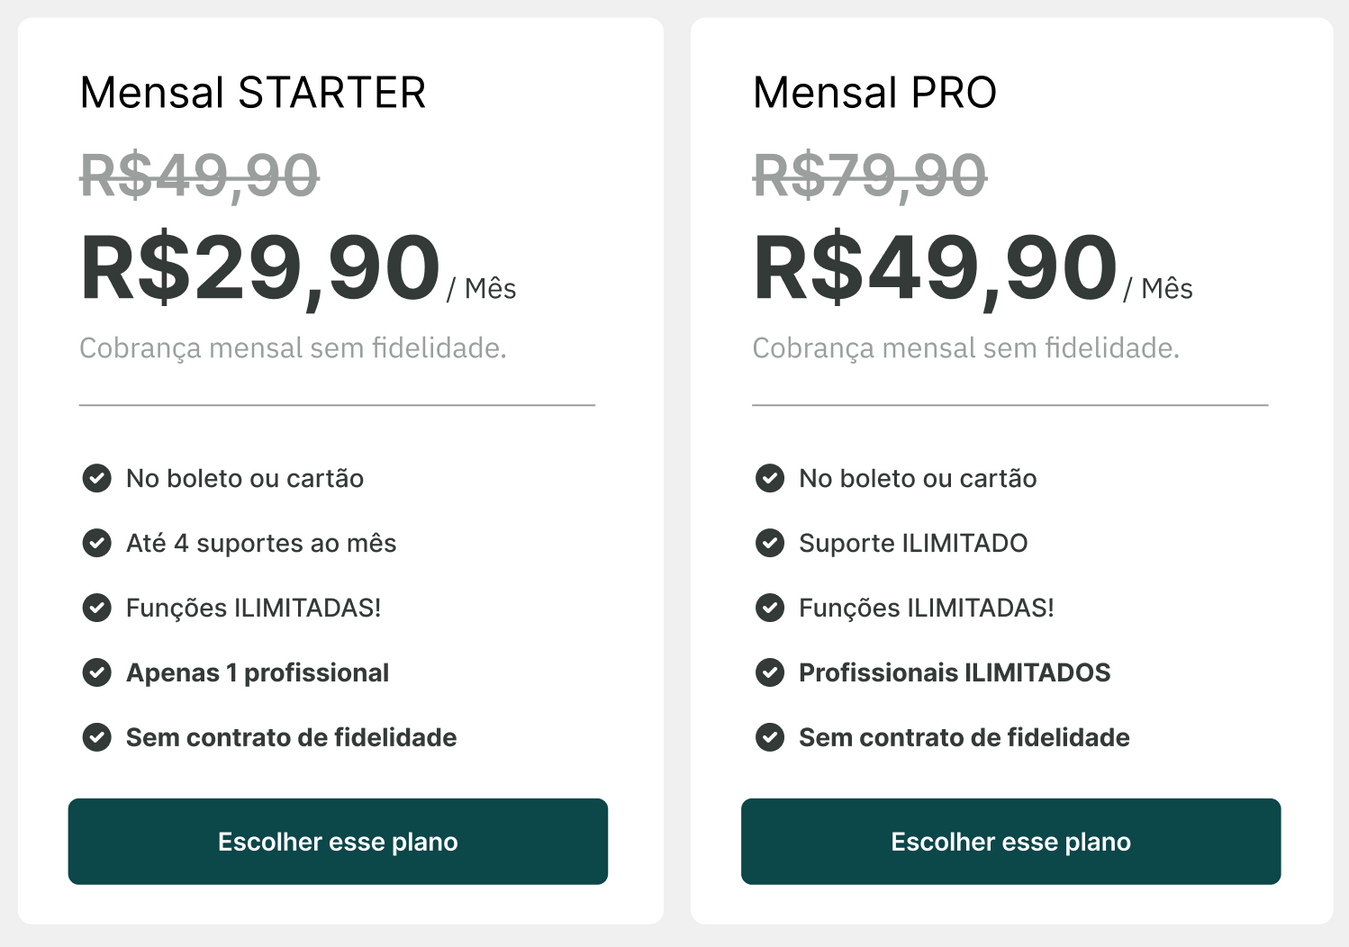Click the R$29,90 STARTER price
1349x947 pixels.
pyautogui.click(x=260, y=268)
